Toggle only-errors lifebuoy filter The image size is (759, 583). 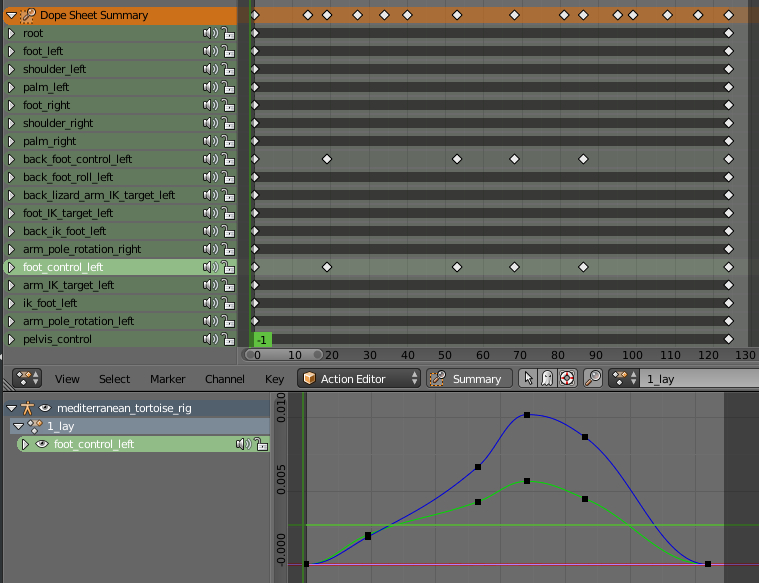tap(567, 379)
